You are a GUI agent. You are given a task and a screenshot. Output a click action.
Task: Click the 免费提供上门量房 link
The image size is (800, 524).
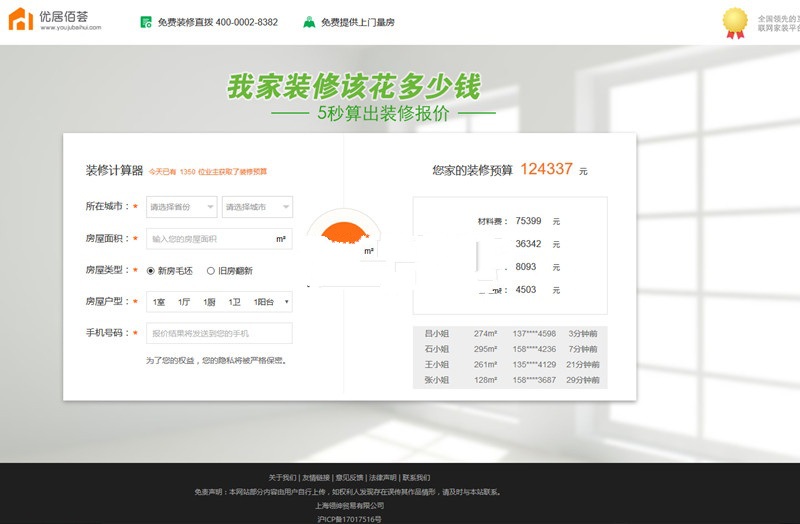point(358,22)
